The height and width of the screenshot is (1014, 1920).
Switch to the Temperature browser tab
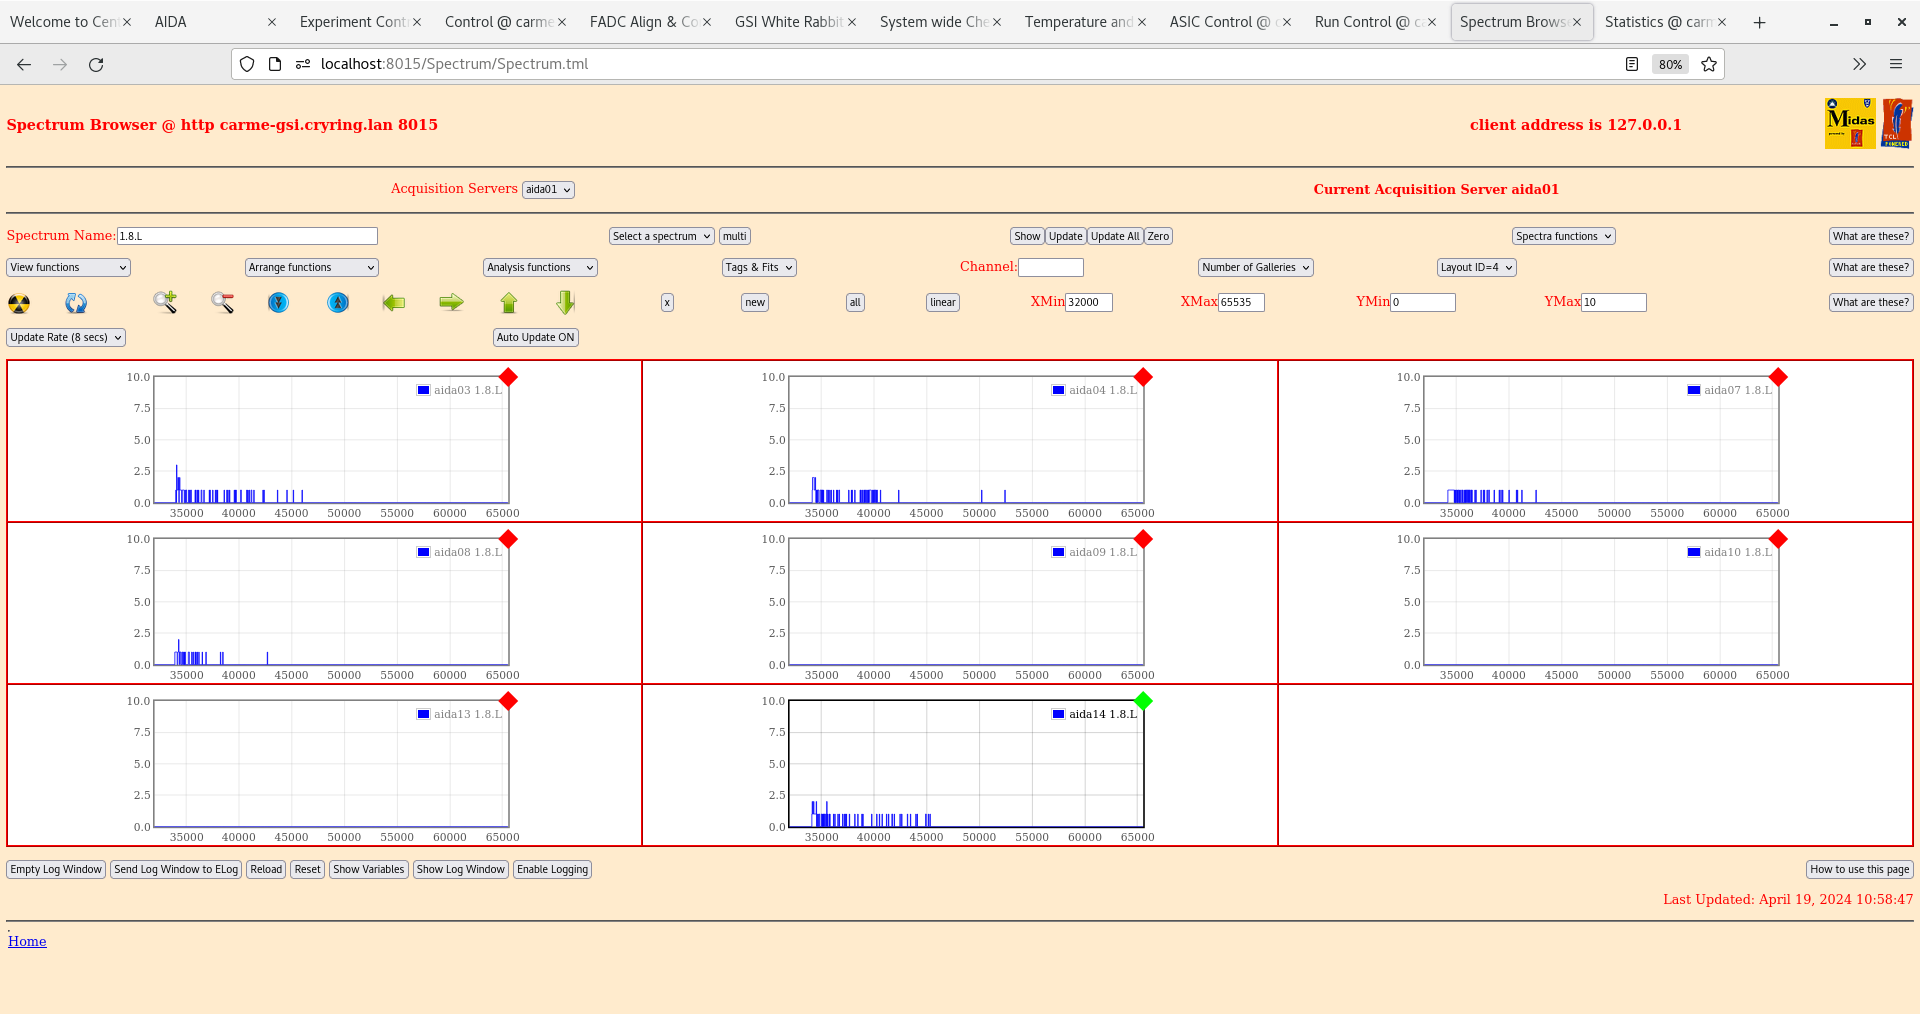click(1078, 22)
